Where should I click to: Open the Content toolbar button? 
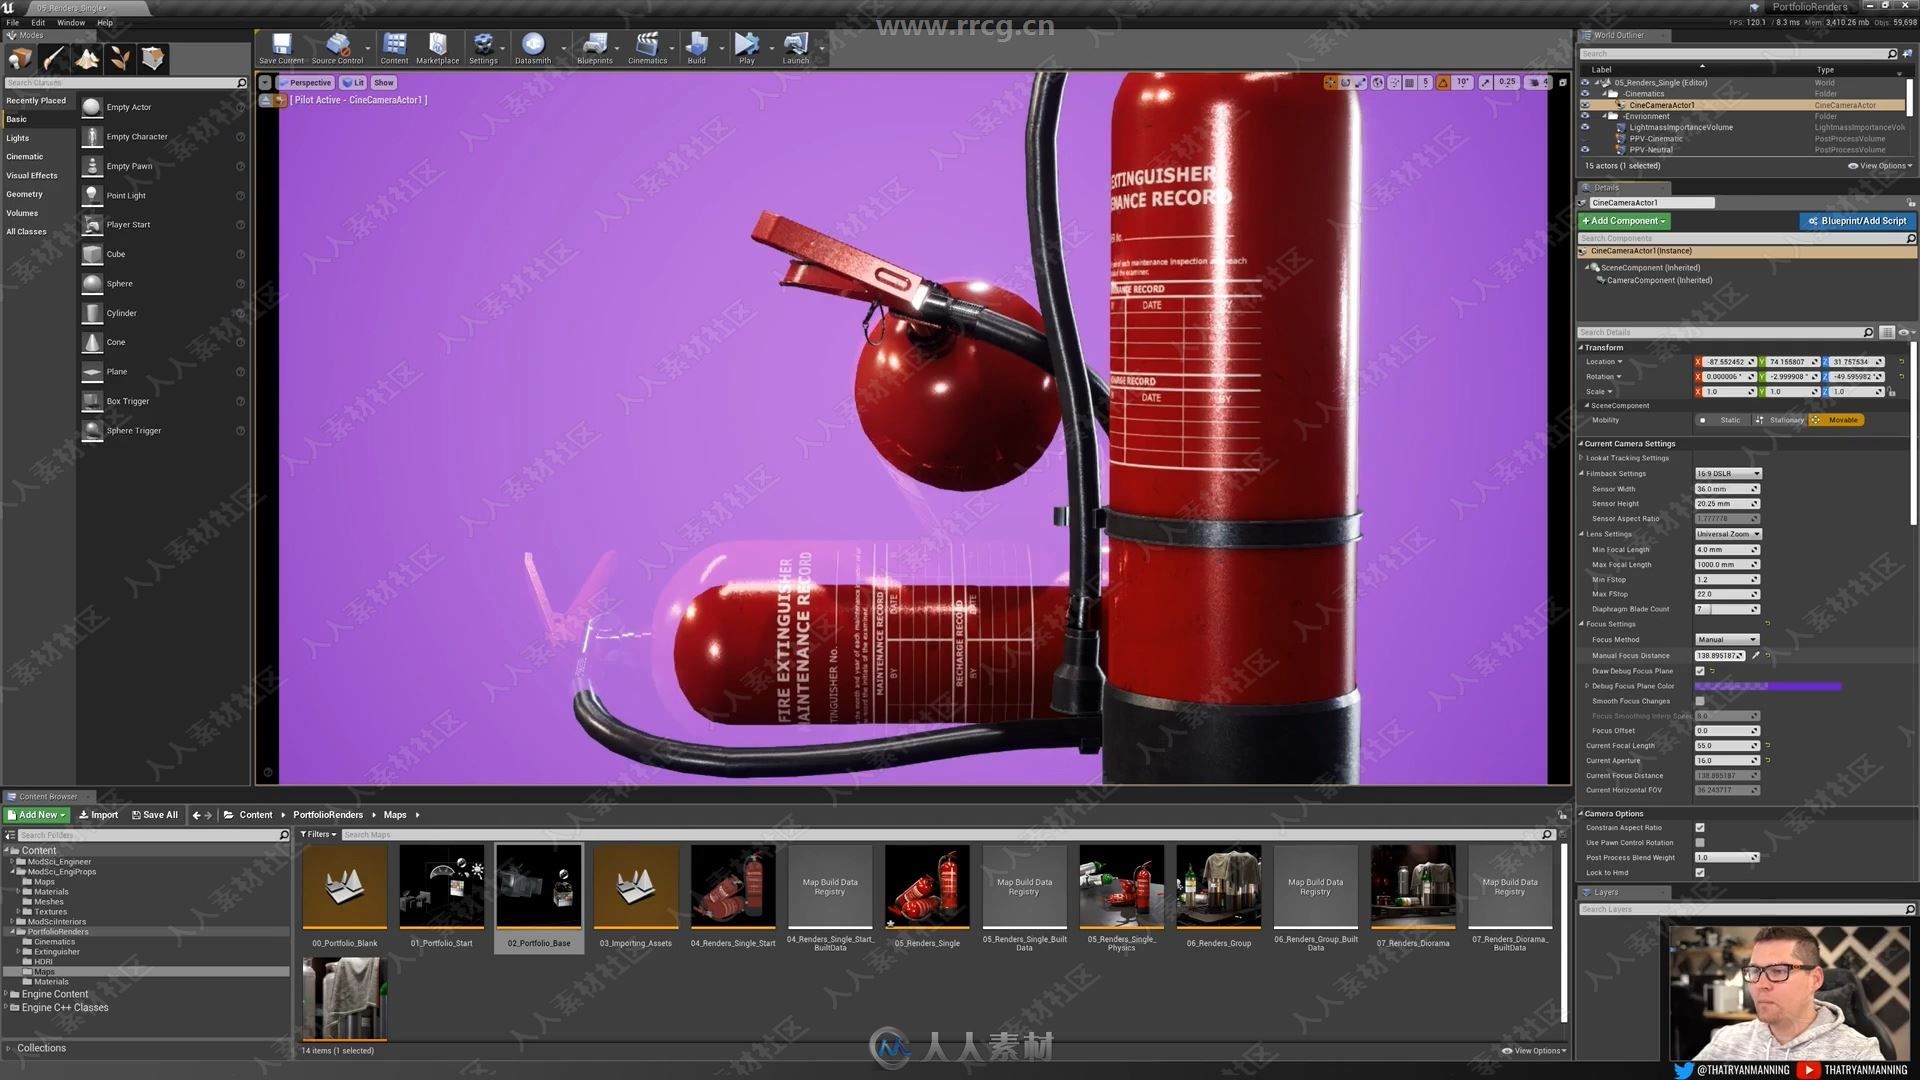pos(394,48)
